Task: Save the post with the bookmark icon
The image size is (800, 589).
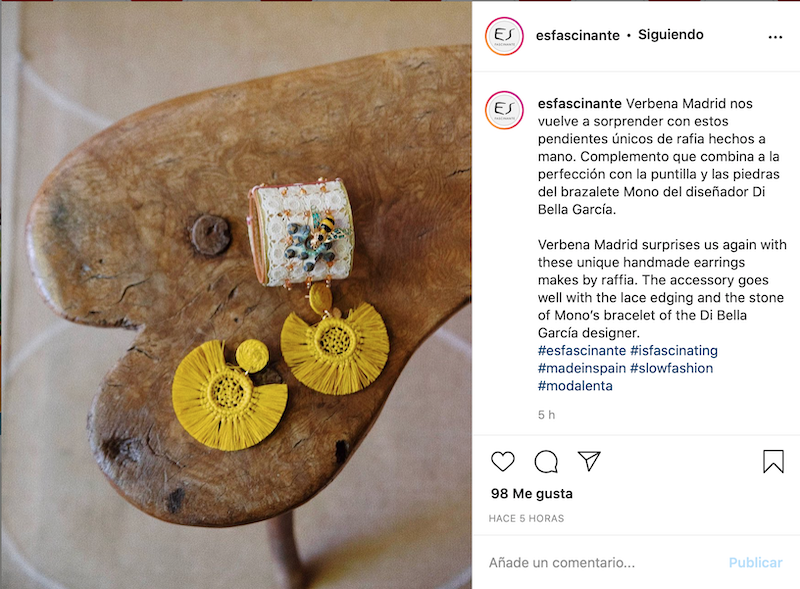Action: 773,461
